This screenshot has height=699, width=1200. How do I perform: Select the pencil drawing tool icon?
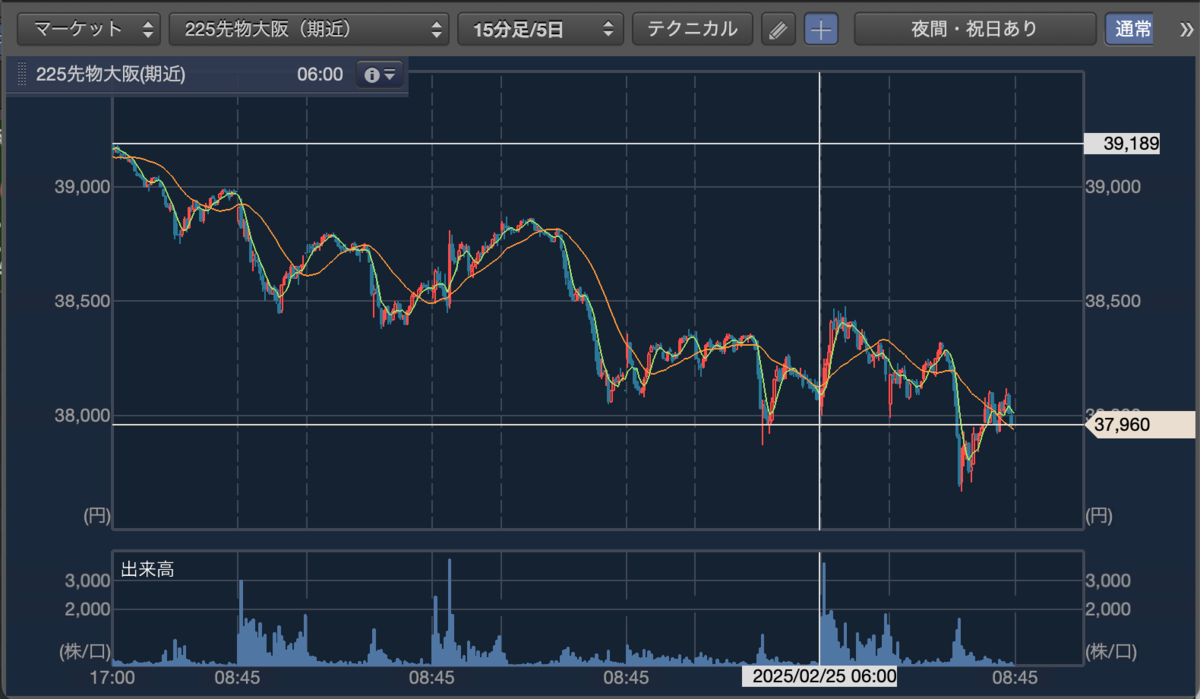pyautogui.click(x=777, y=29)
